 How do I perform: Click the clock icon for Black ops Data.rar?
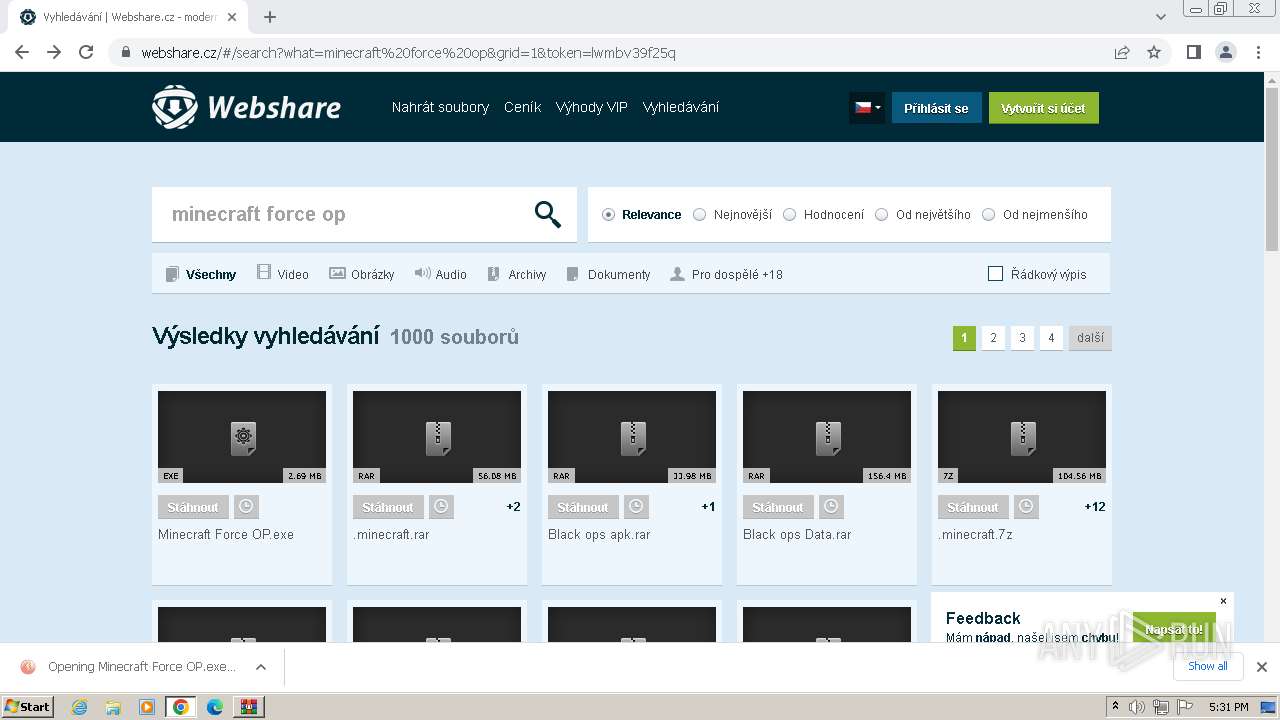pos(831,507)
